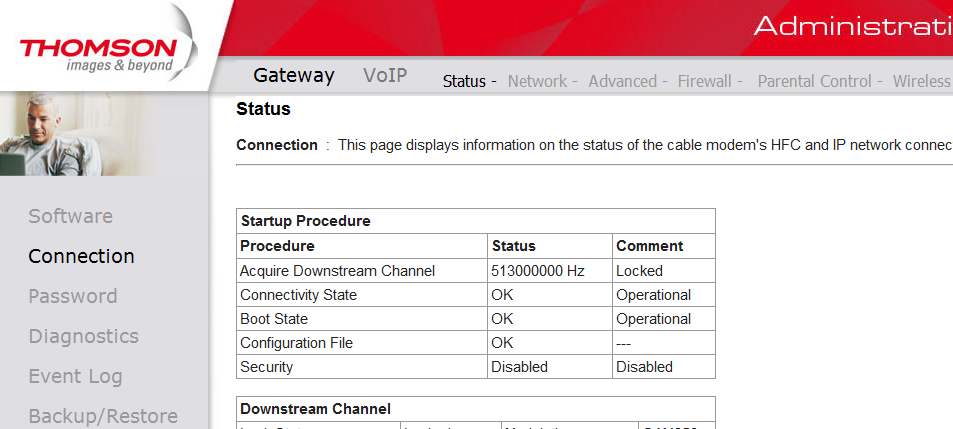Select Connection in the sidebar
953x429 pixels.
point(81,256)
